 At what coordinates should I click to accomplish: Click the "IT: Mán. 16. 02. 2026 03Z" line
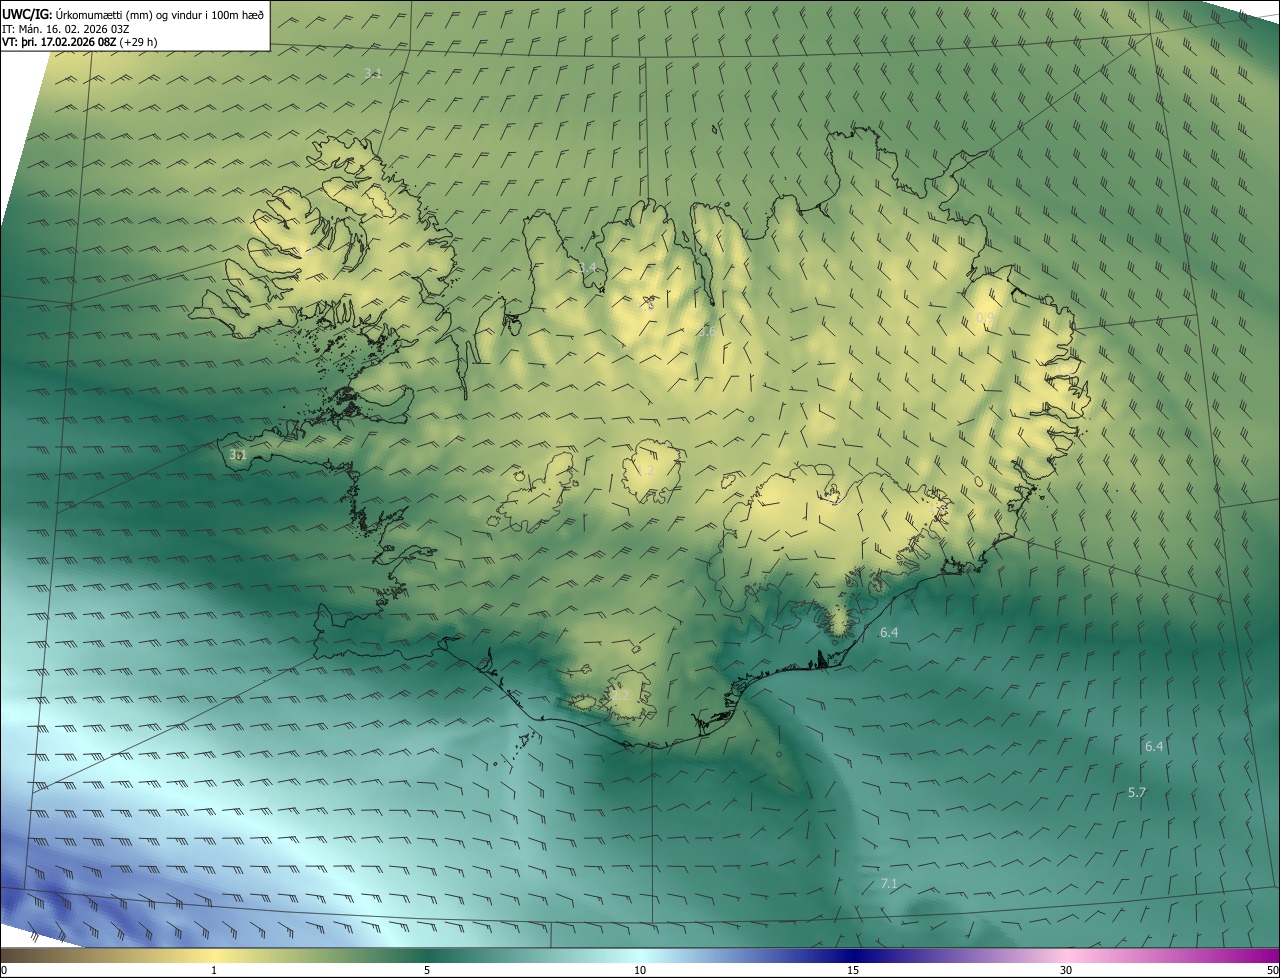pos(68,28)
